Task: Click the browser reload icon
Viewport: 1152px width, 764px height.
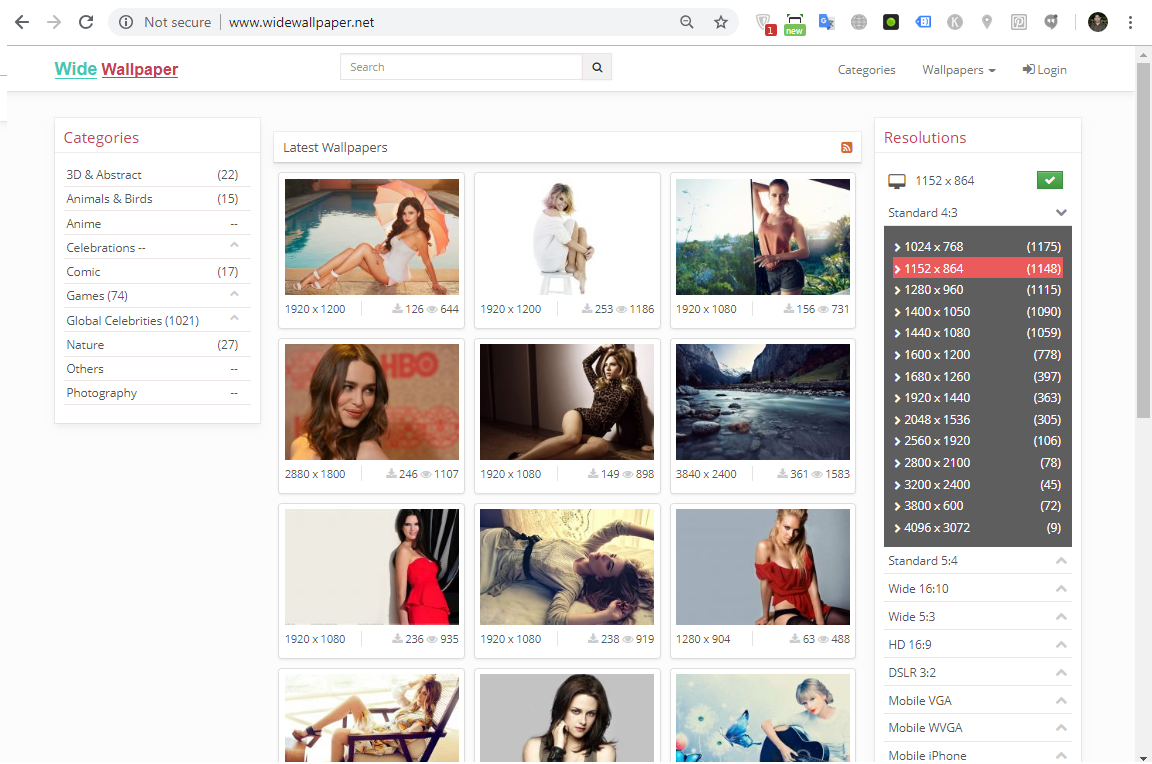Action: coord(86,22)
